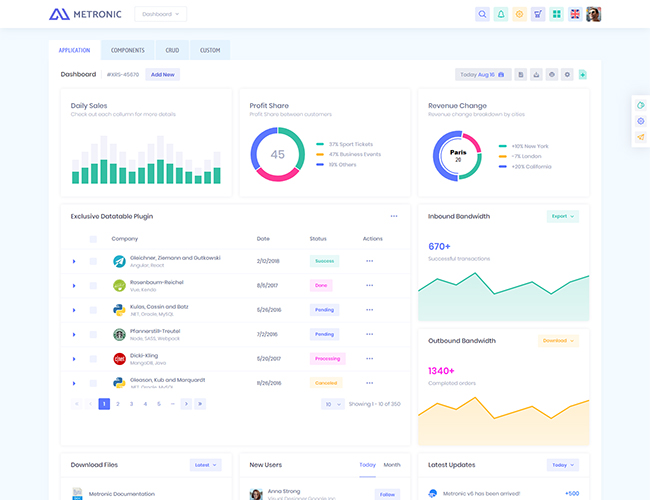Select the Month tab in New Users
650x500 pixels.
(x=392, y=464)
